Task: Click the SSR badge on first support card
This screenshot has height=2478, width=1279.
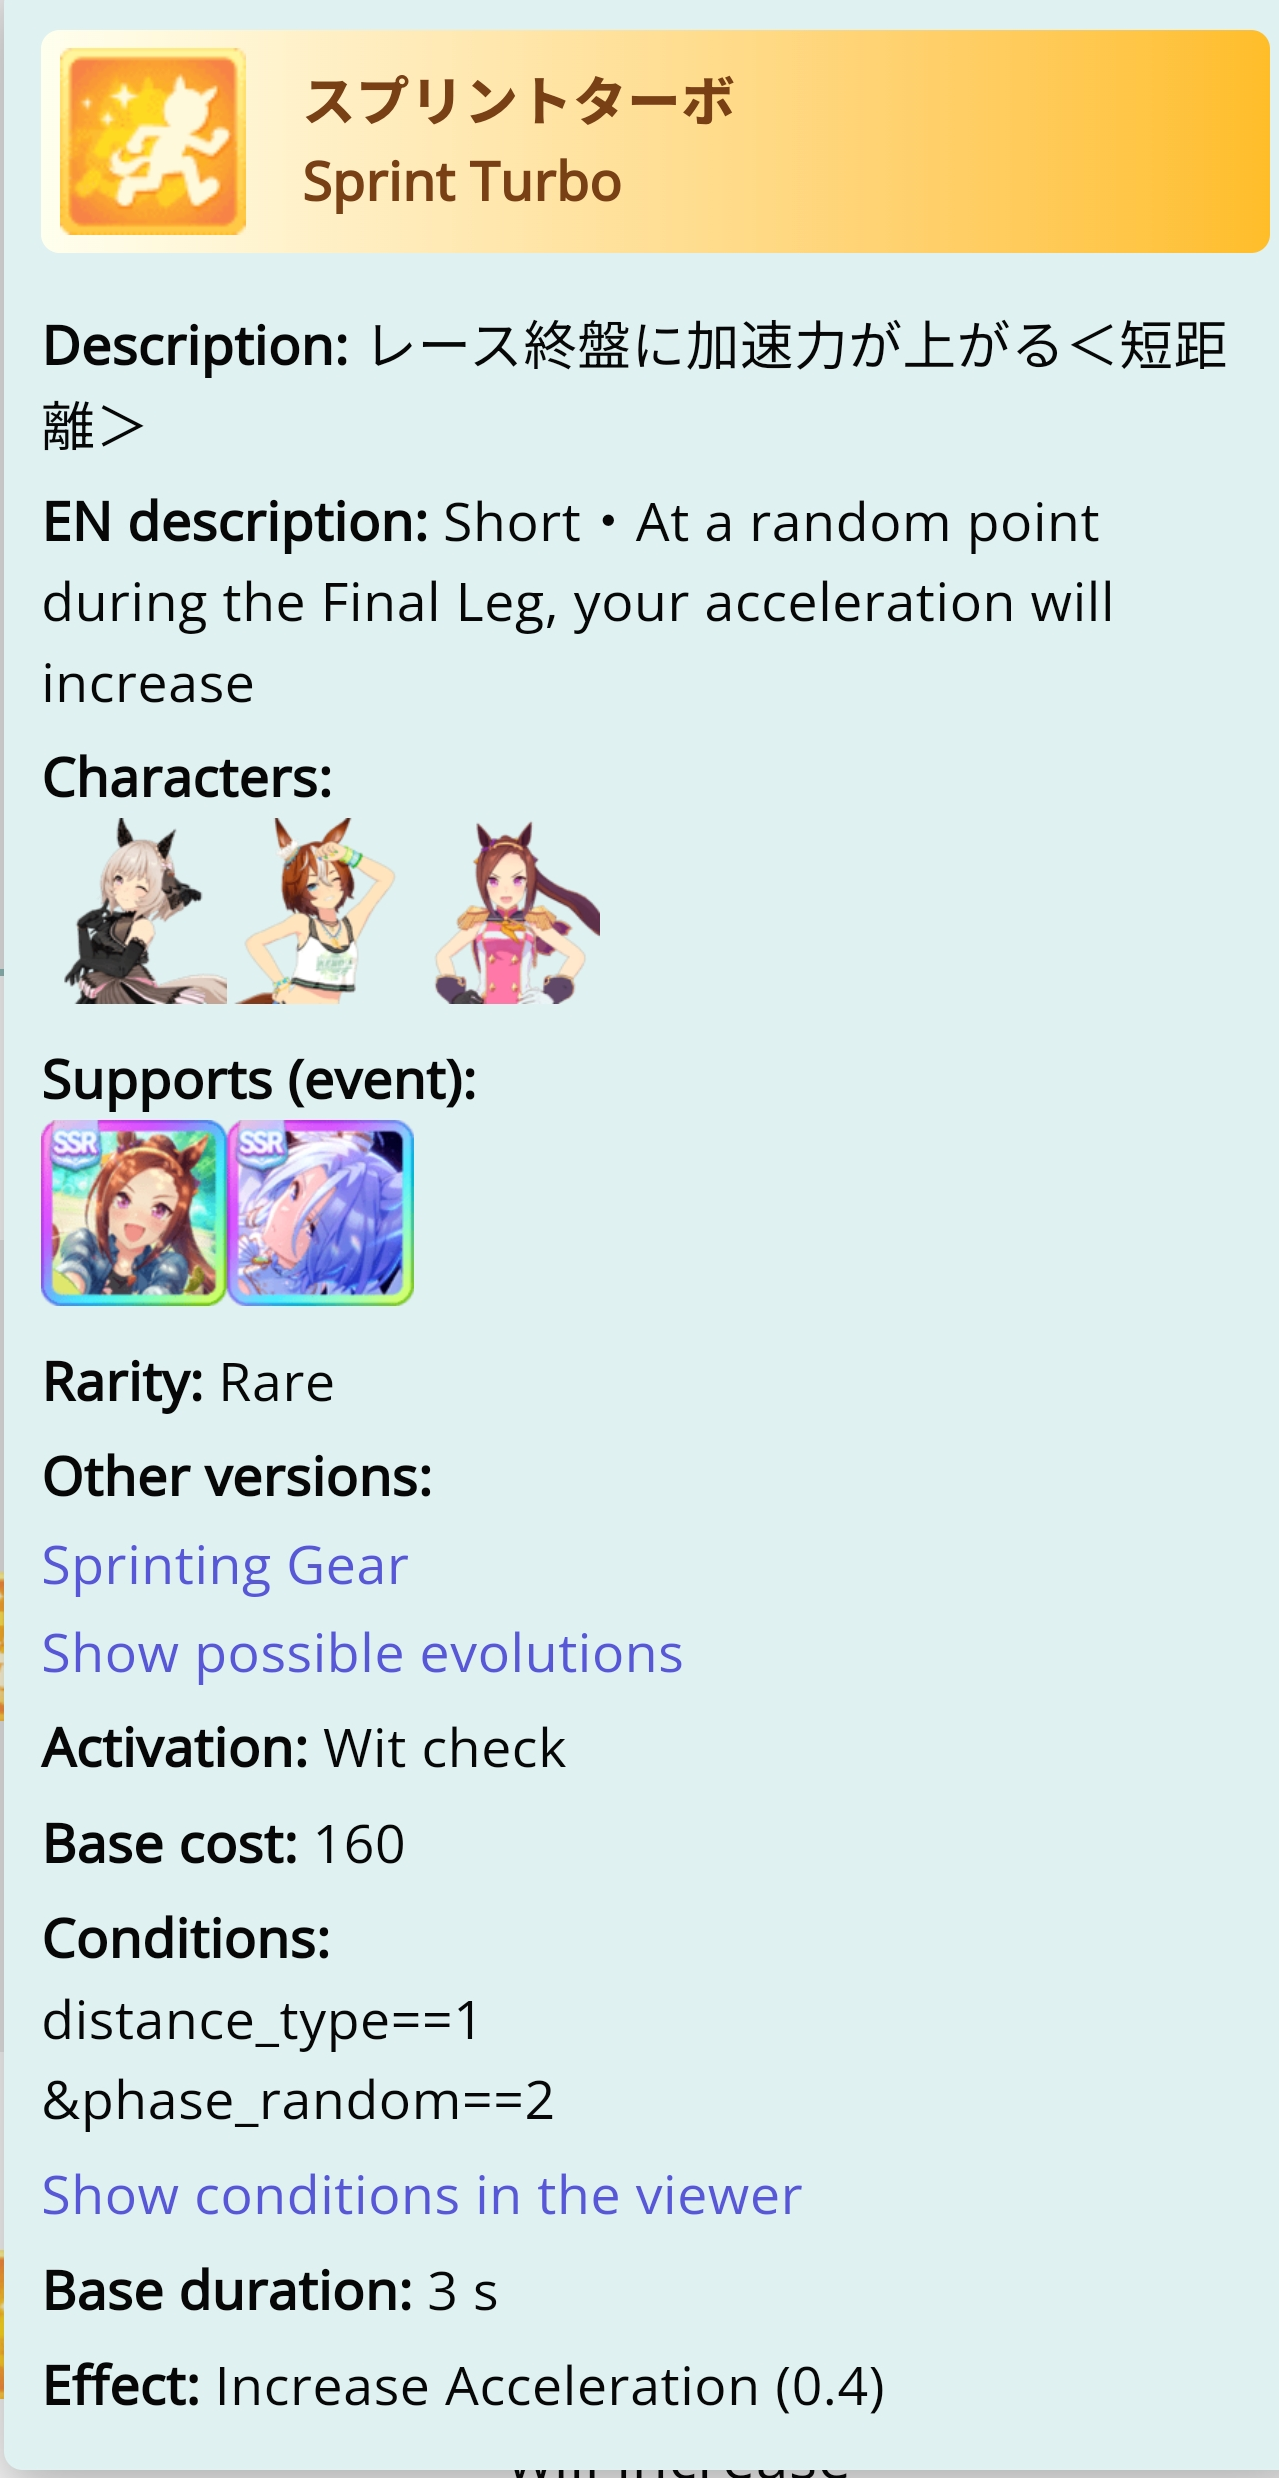Action: coord(75,1142)
